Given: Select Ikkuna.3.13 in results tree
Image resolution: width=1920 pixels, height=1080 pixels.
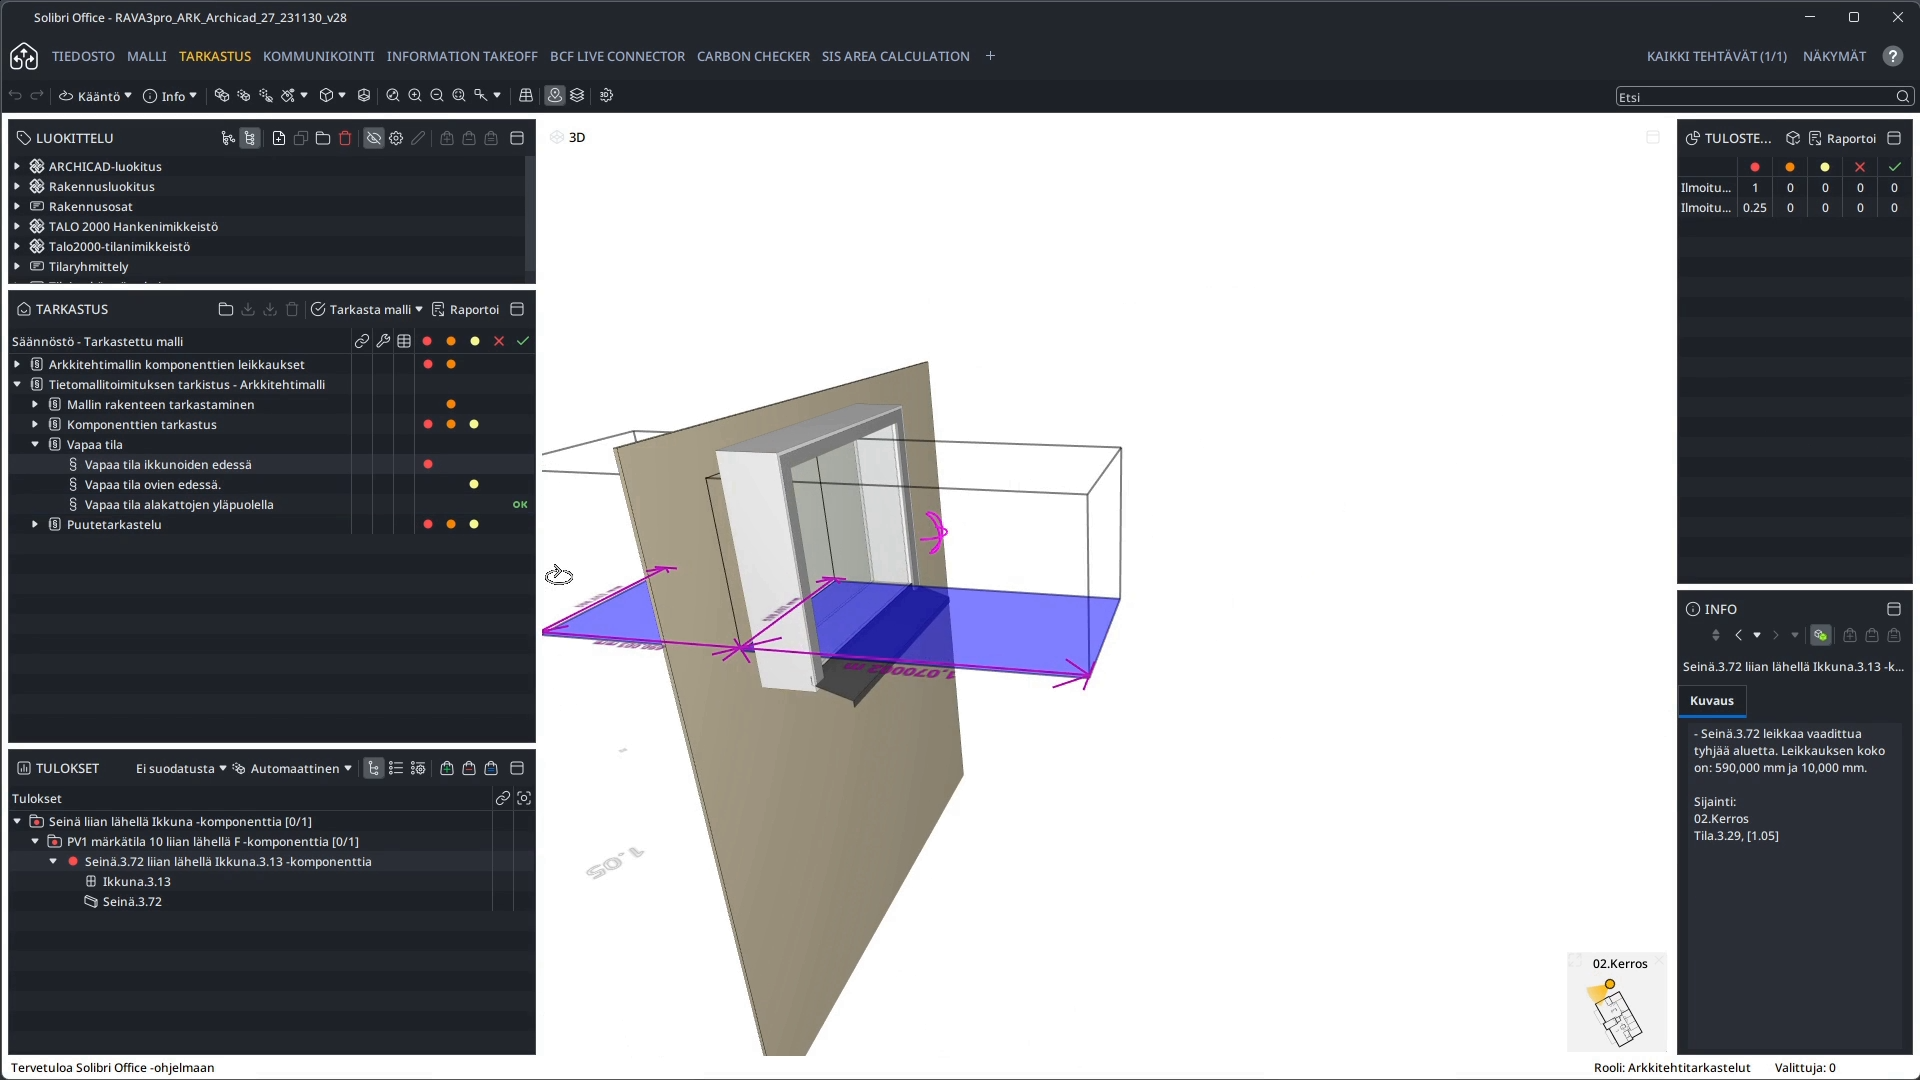Looking at the screenshot, I should 137,881.
